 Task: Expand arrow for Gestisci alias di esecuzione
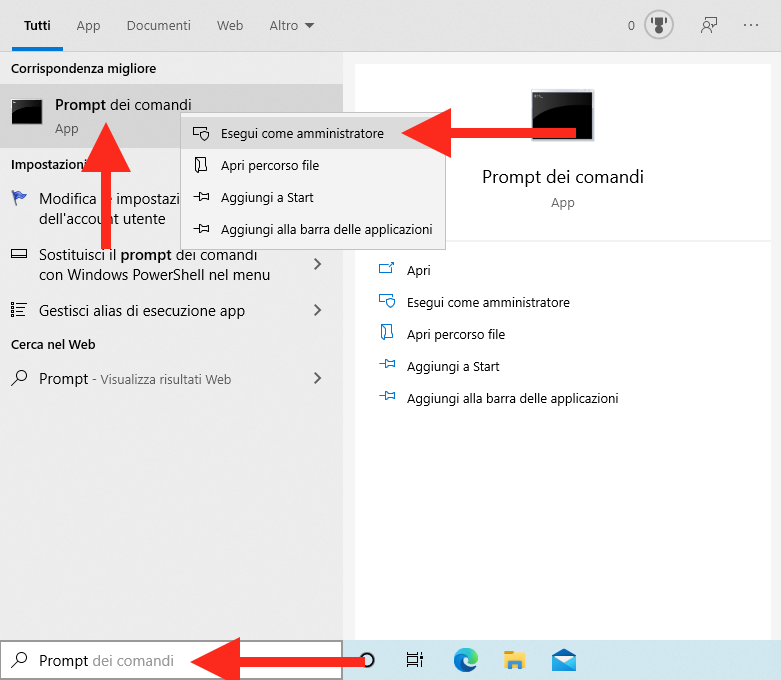pos(317,310)
